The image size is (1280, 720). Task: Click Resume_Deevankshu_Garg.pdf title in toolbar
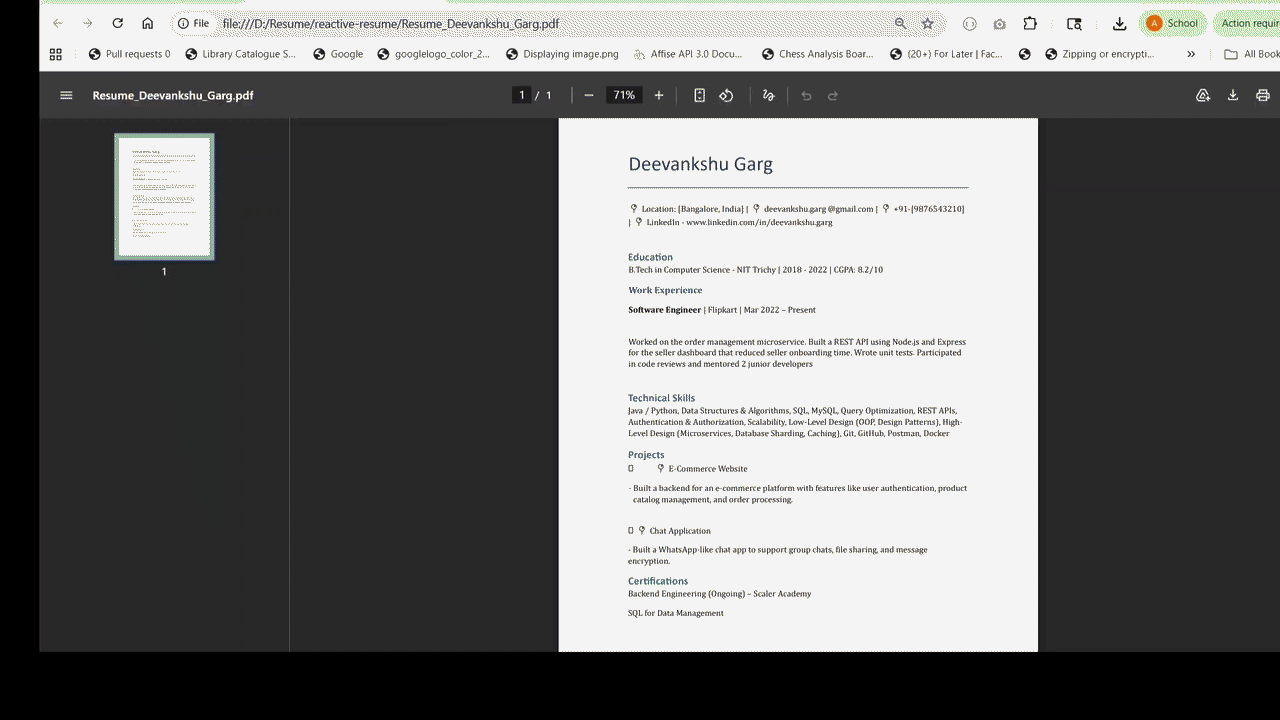173,95
